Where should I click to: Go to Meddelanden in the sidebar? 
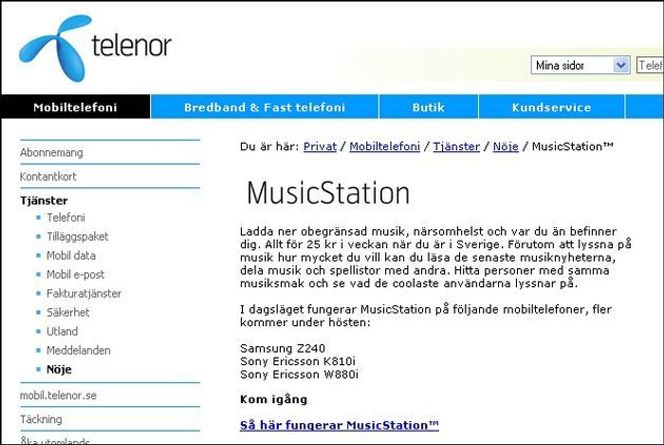point(78,351)
